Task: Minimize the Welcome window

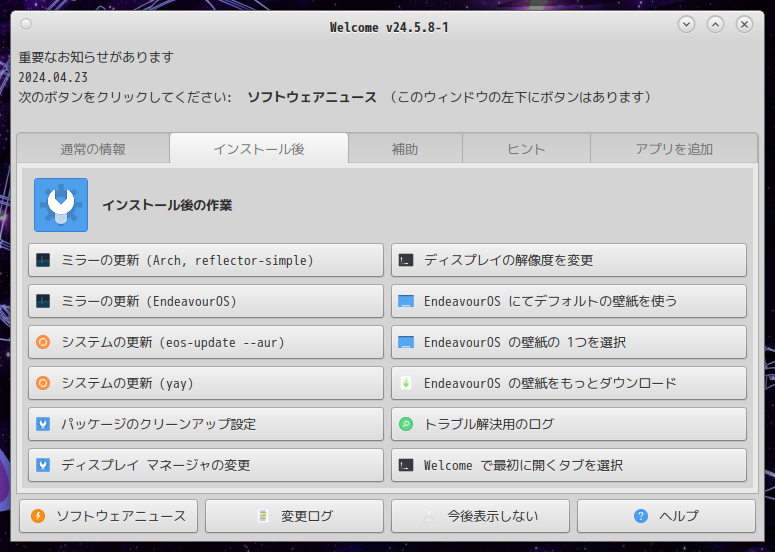Action: pos(686,24)
